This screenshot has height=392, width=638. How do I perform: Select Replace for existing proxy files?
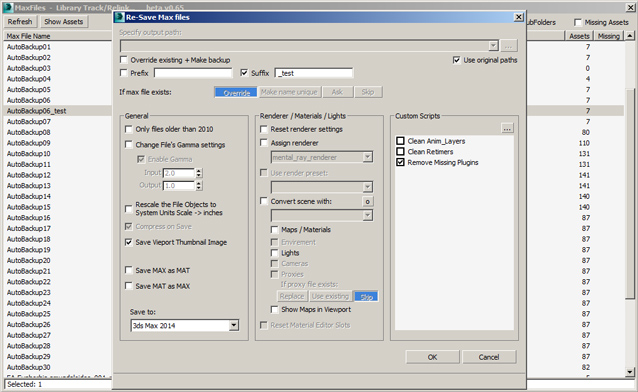pos(292,296)
